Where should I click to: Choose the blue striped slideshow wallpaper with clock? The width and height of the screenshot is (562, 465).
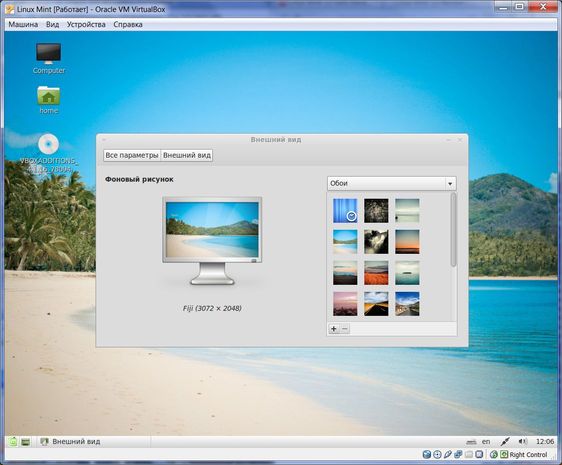pos(345,211)
